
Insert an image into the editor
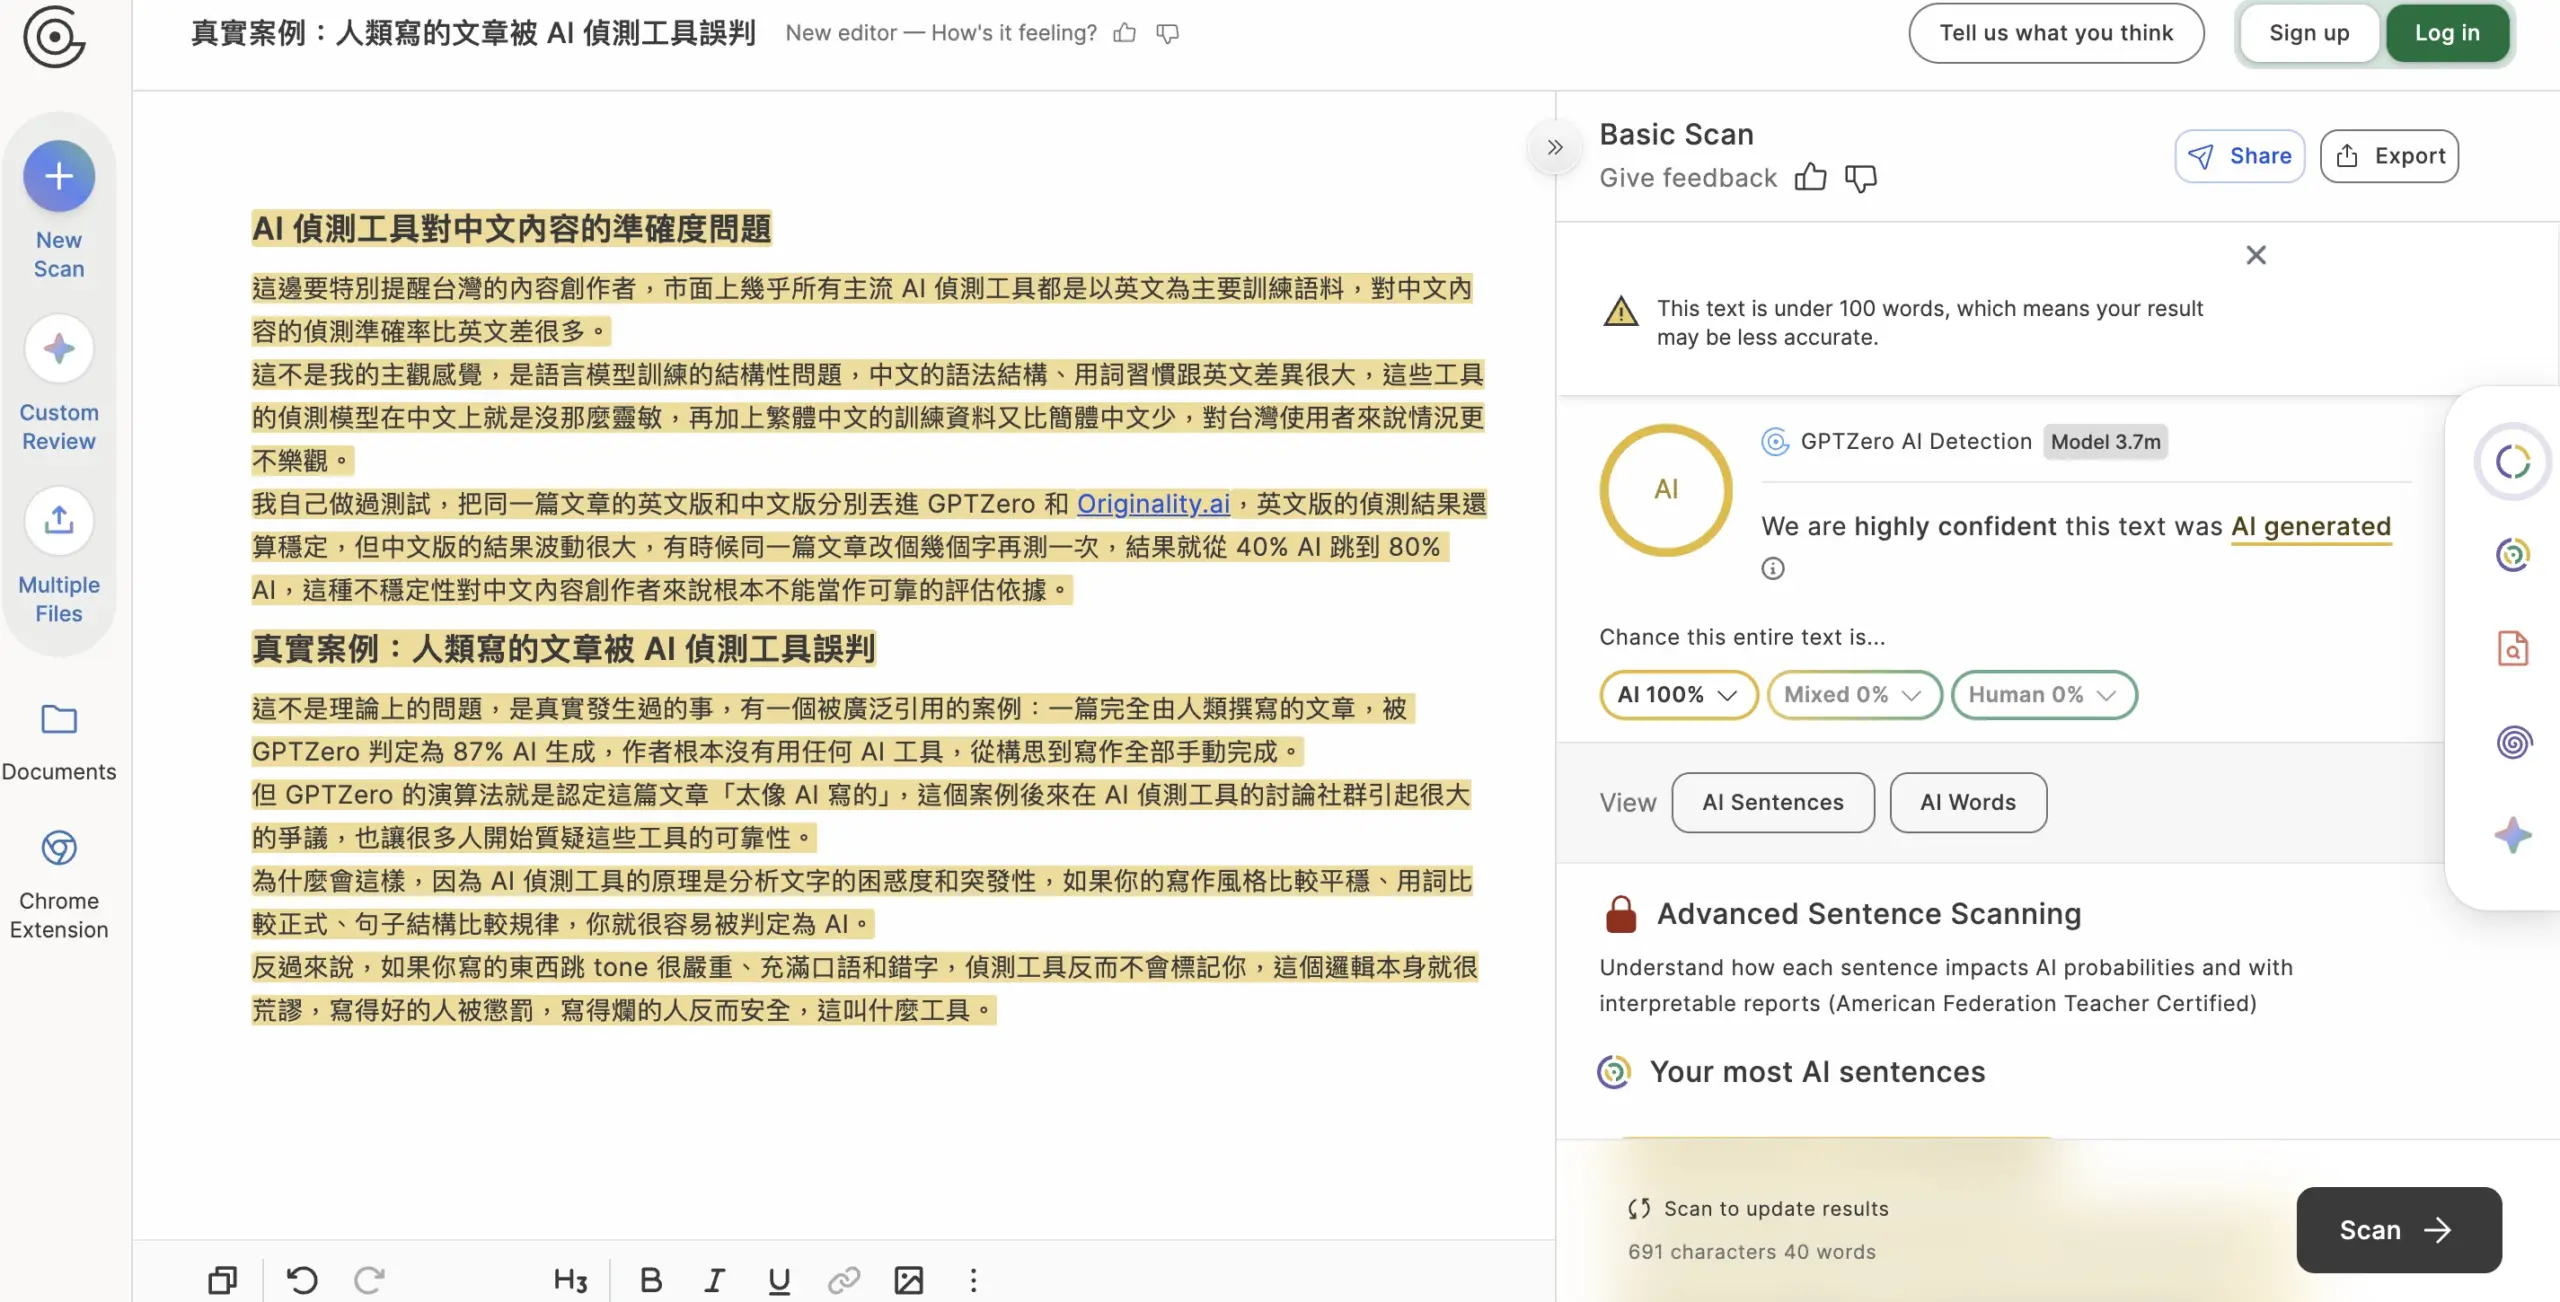[908, 1280]
